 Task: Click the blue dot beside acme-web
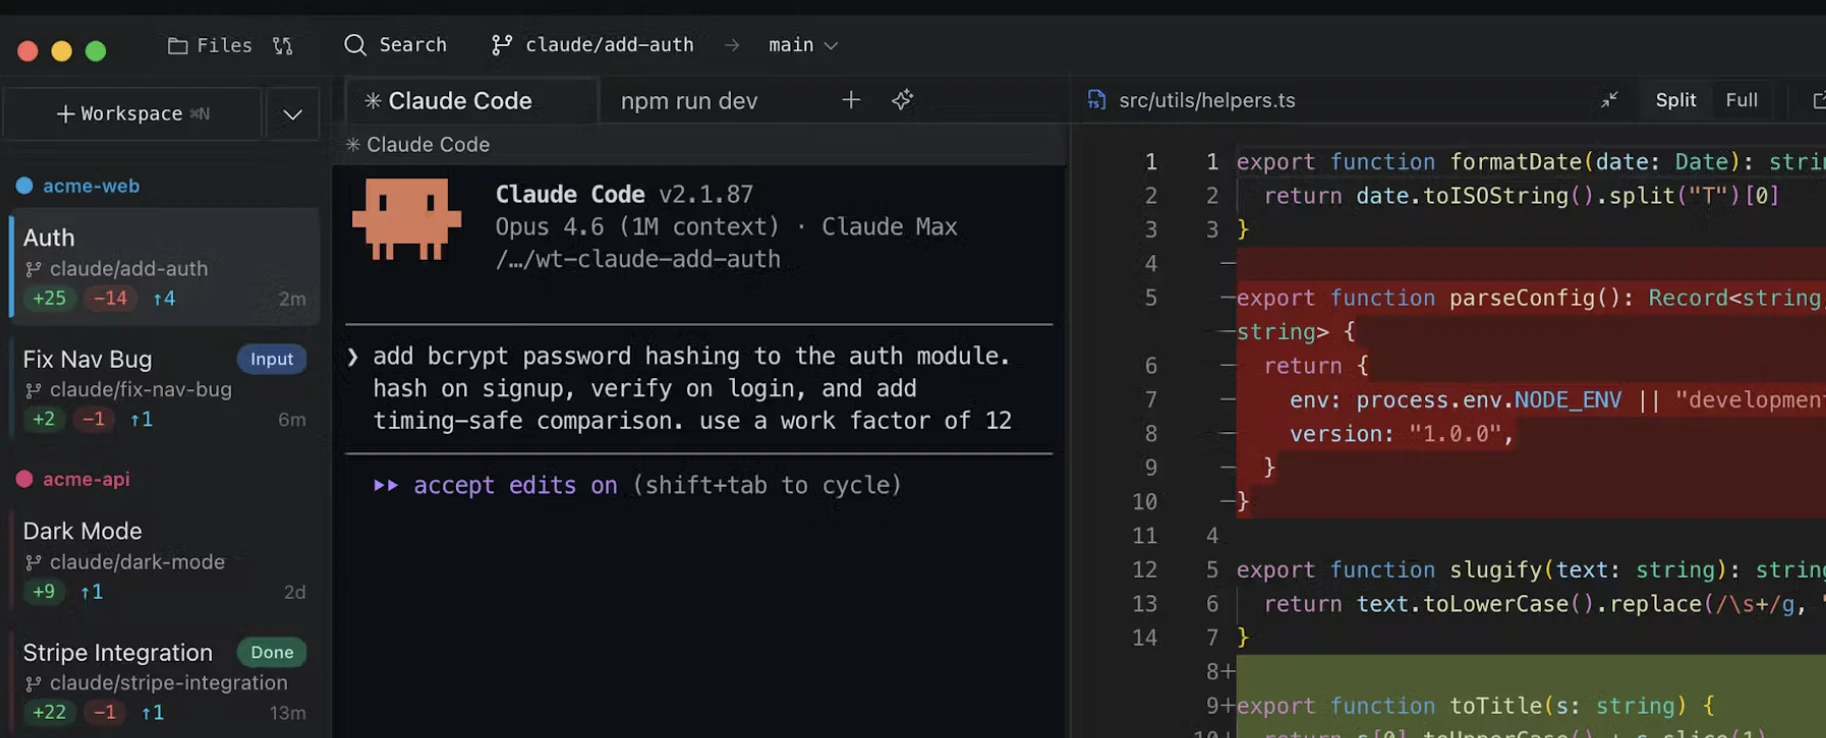(24, 186)
